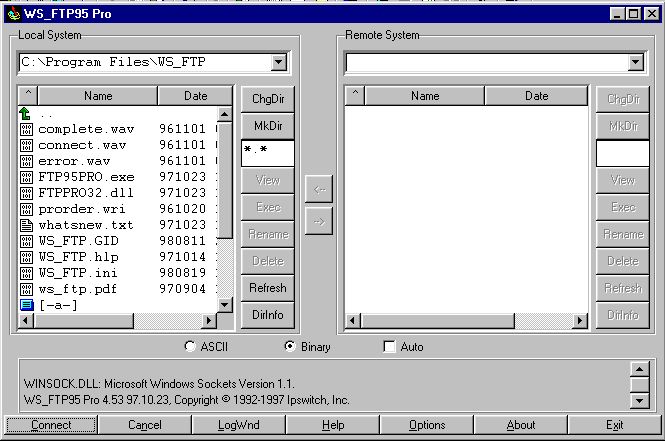Click the file icon beside FTP95PRO.exe
The image size is (665, 441).
tap(26, 177)
